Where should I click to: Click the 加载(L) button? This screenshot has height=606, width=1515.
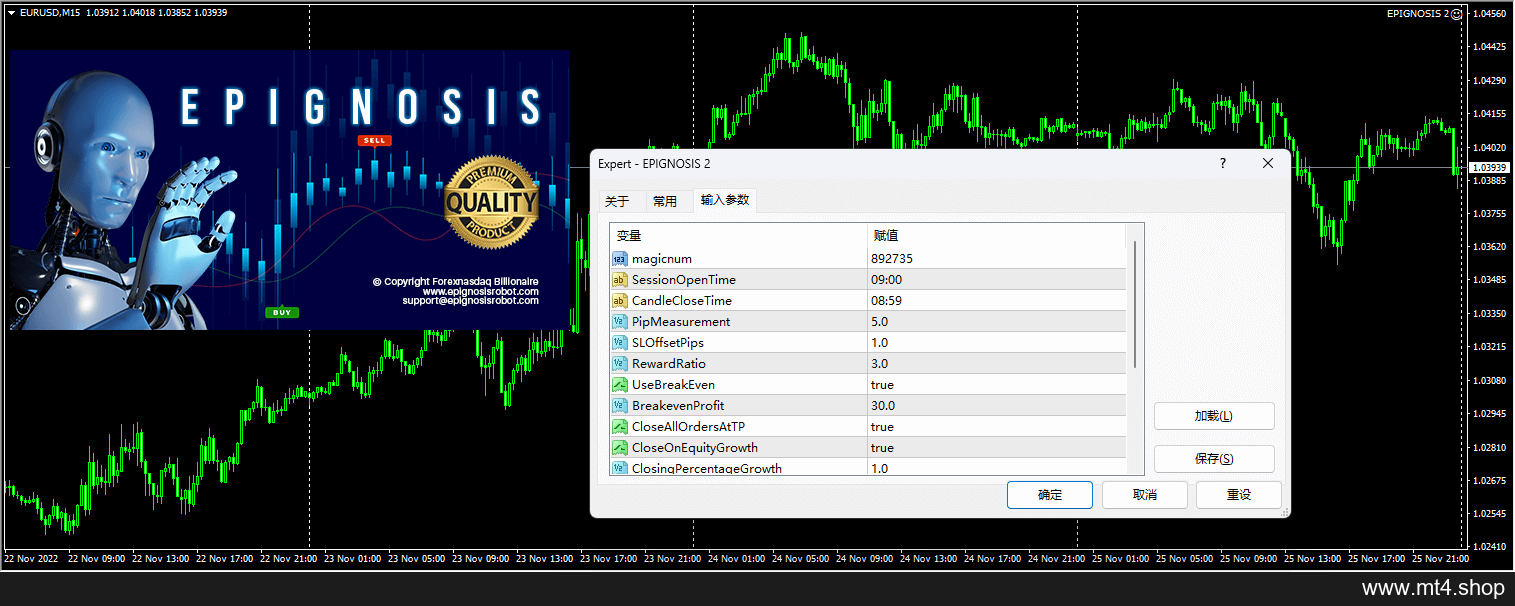1214,417
